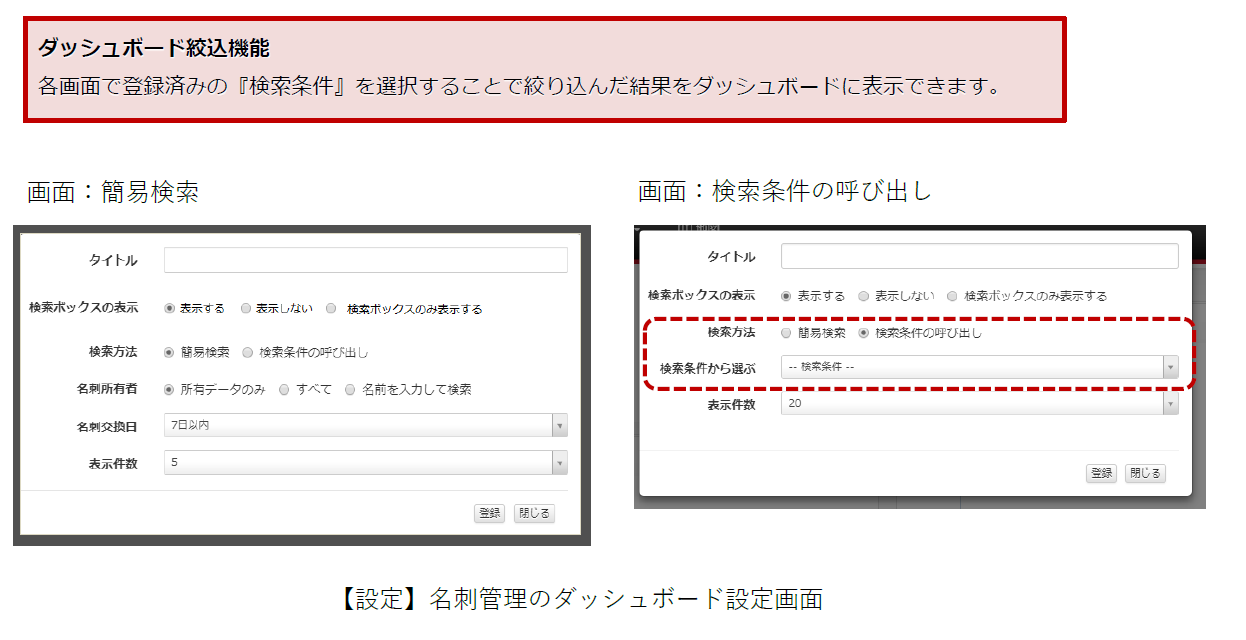This screenshot has height=640, width=1246.
Task: Click the 名刺交換日 field label
Action: (106, 427)
